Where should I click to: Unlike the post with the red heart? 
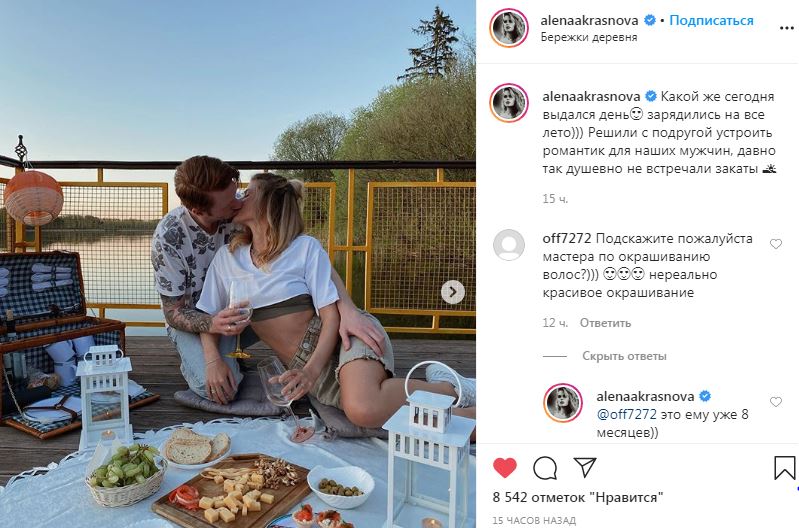click(504, 467)
